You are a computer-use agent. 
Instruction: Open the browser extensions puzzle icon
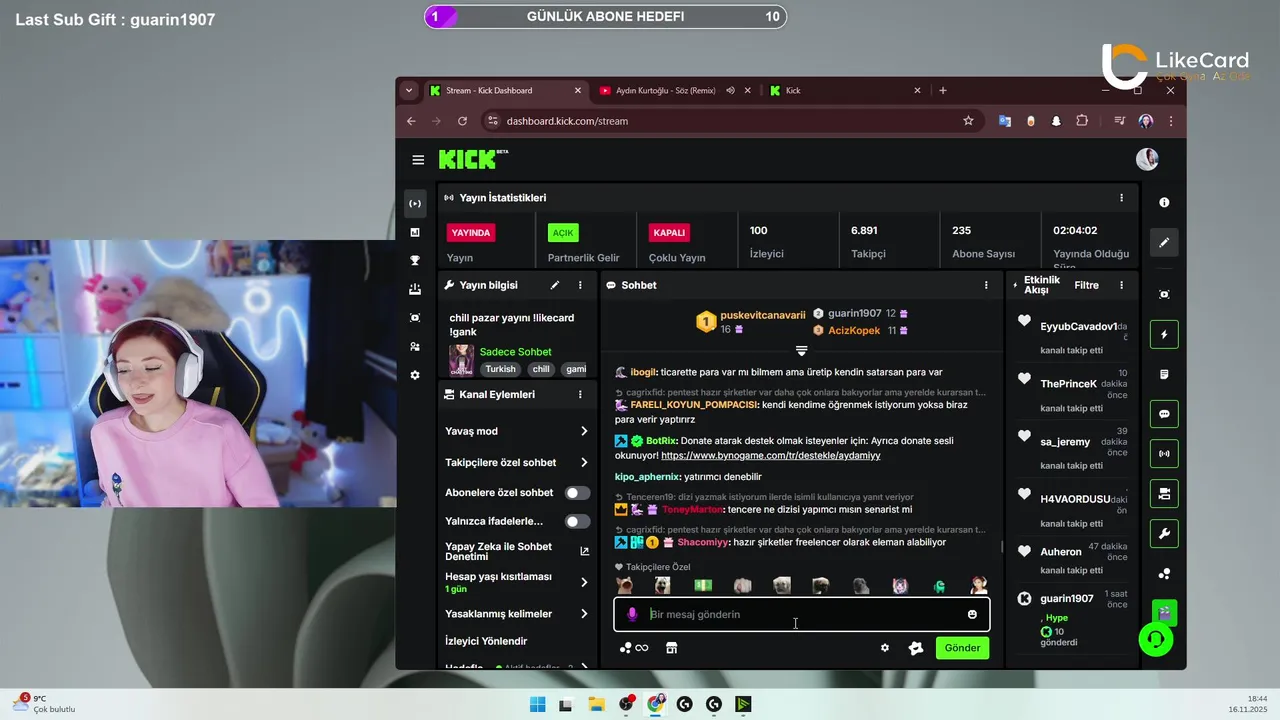(1082, 121)
